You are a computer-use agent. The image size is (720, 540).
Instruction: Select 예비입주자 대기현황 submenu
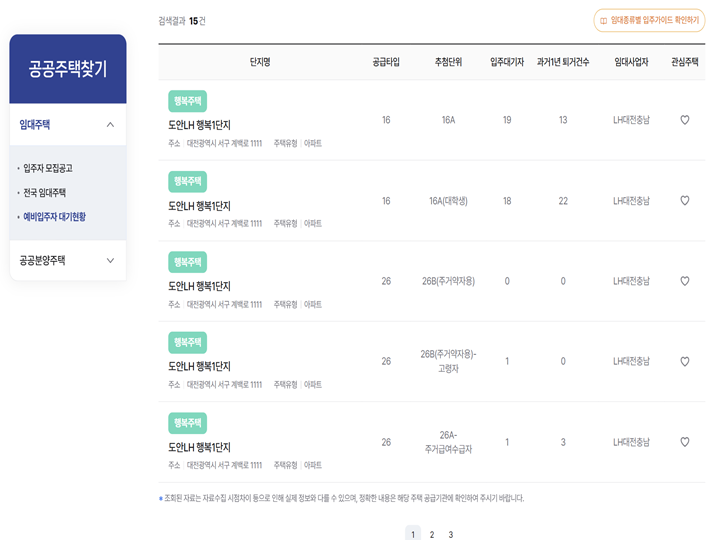pos(54,217)
